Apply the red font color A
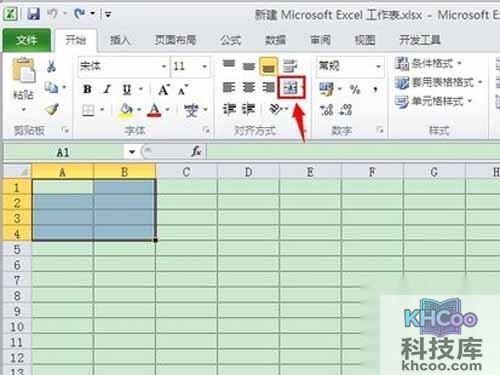 (x=154, y=110)
